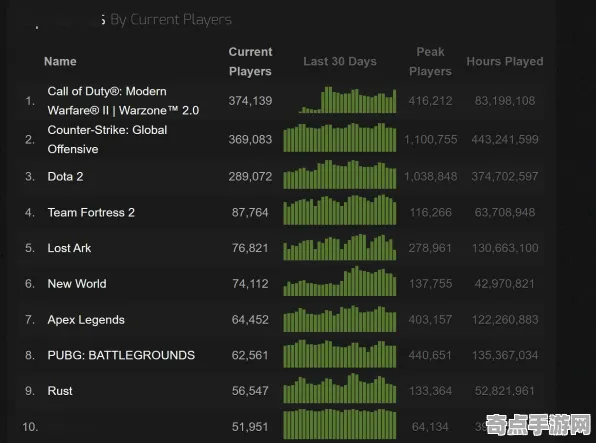596x443 pixels.
Task: Click the Last 30 Days column header
Action: 340,61
